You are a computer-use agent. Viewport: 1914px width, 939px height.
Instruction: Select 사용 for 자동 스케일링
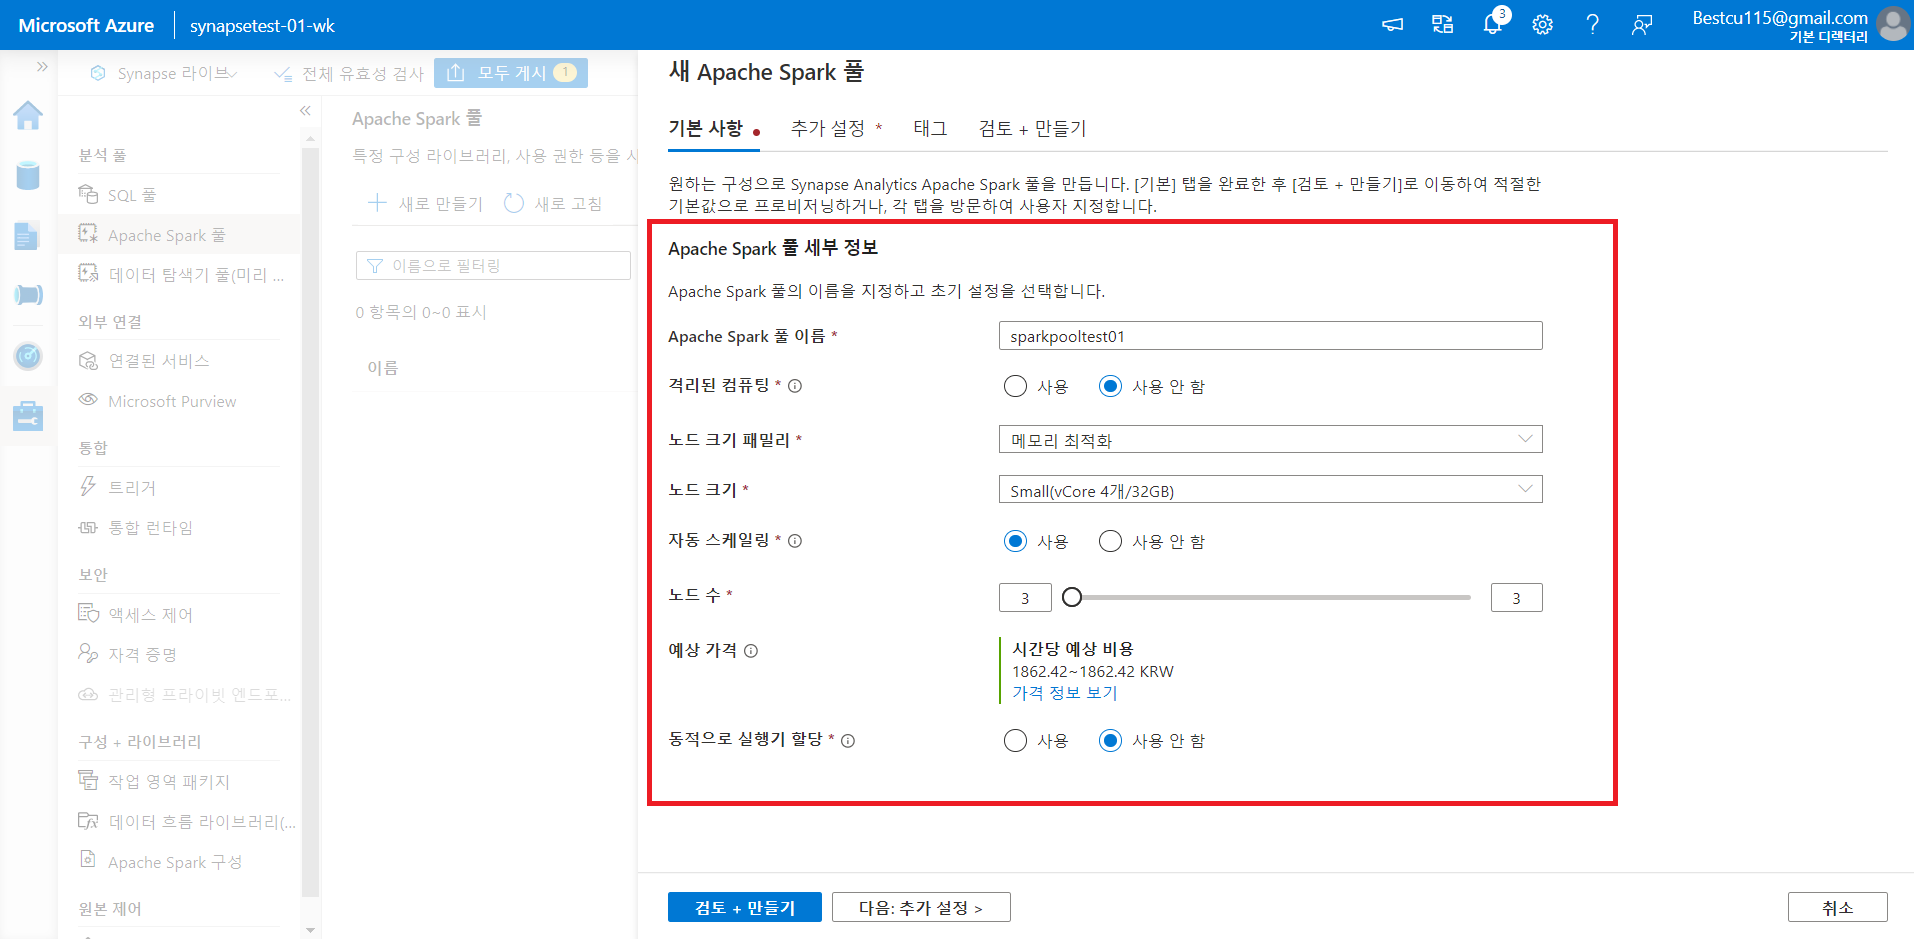(x=1015, y=541)
